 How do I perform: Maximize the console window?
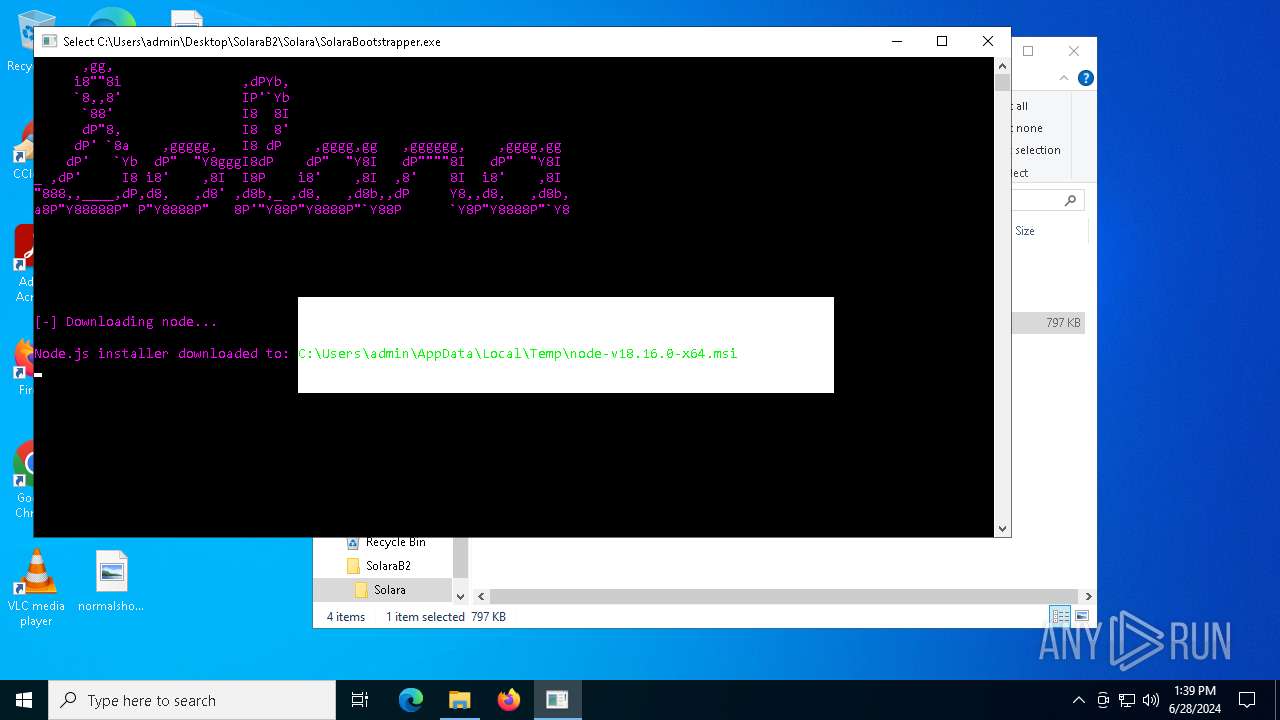coord(941,41)
